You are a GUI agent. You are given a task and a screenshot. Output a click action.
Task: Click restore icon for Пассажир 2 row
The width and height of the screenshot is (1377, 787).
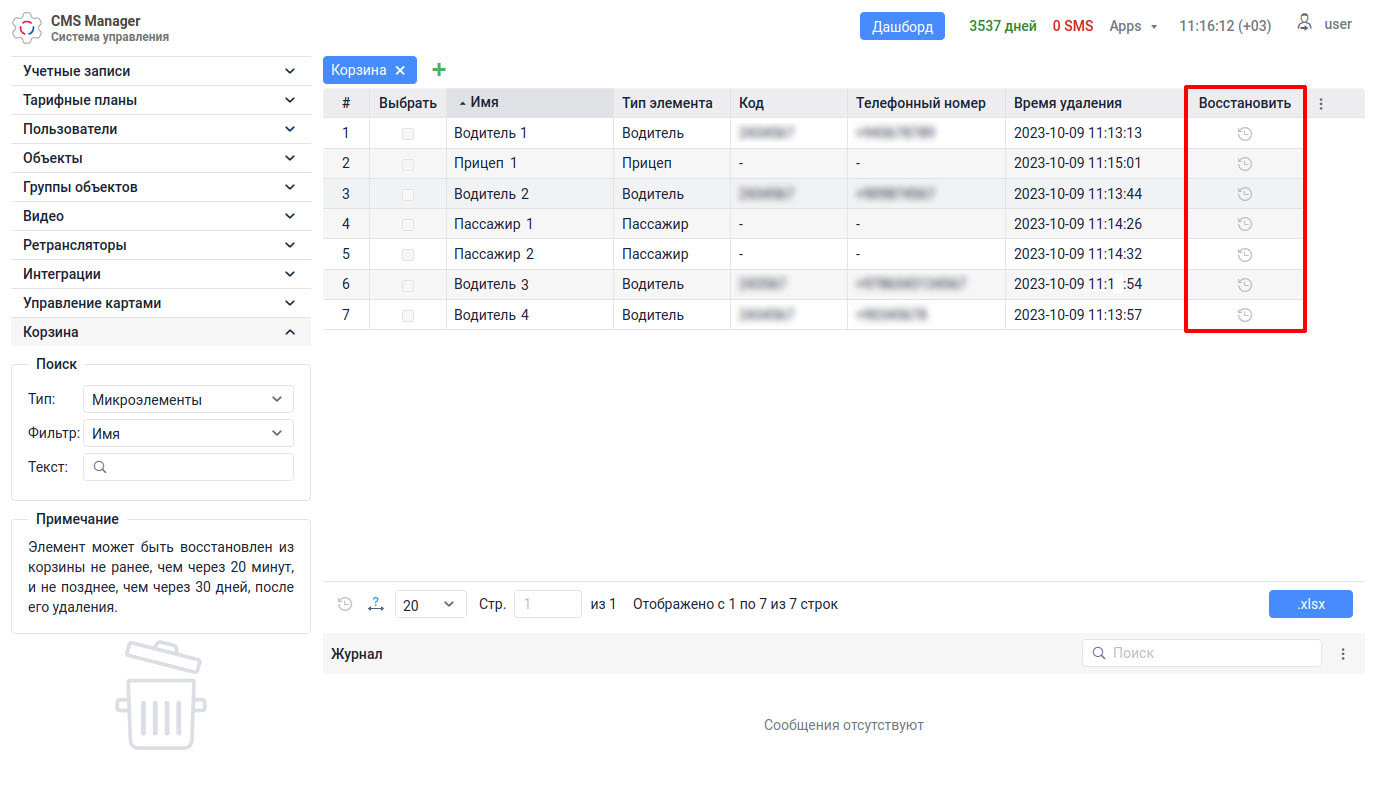1244,255
